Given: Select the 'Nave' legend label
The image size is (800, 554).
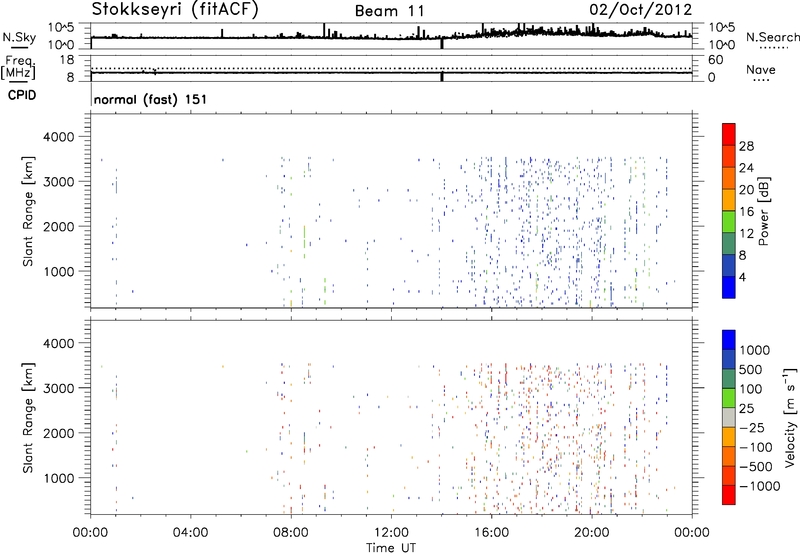Looking at the screenshot, I should [x=761, y=70].
